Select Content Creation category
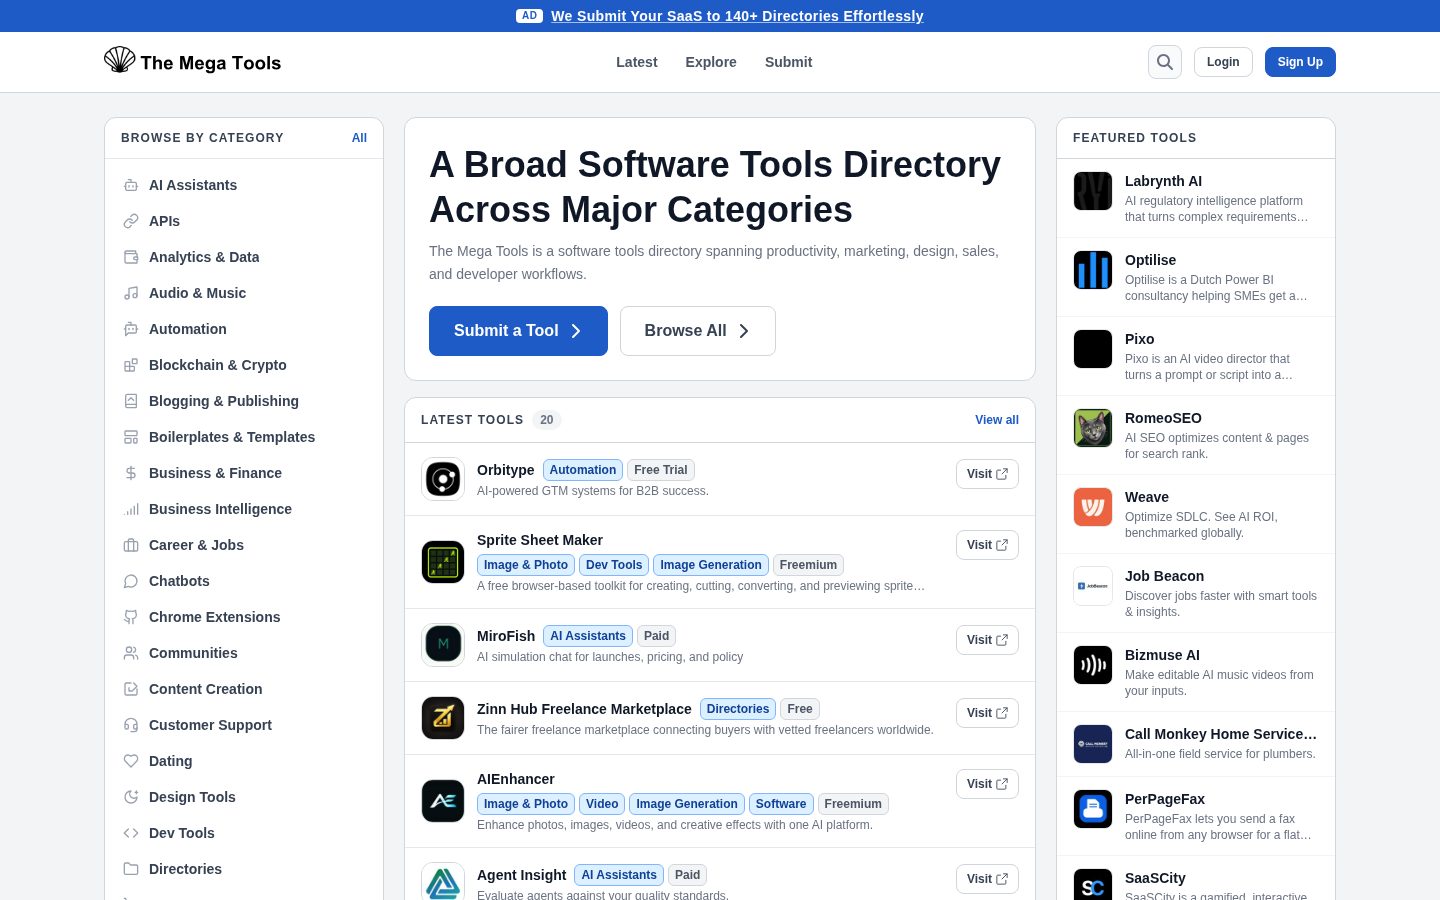The width and height of the screenshot is (1440, 900). (244, 689)
